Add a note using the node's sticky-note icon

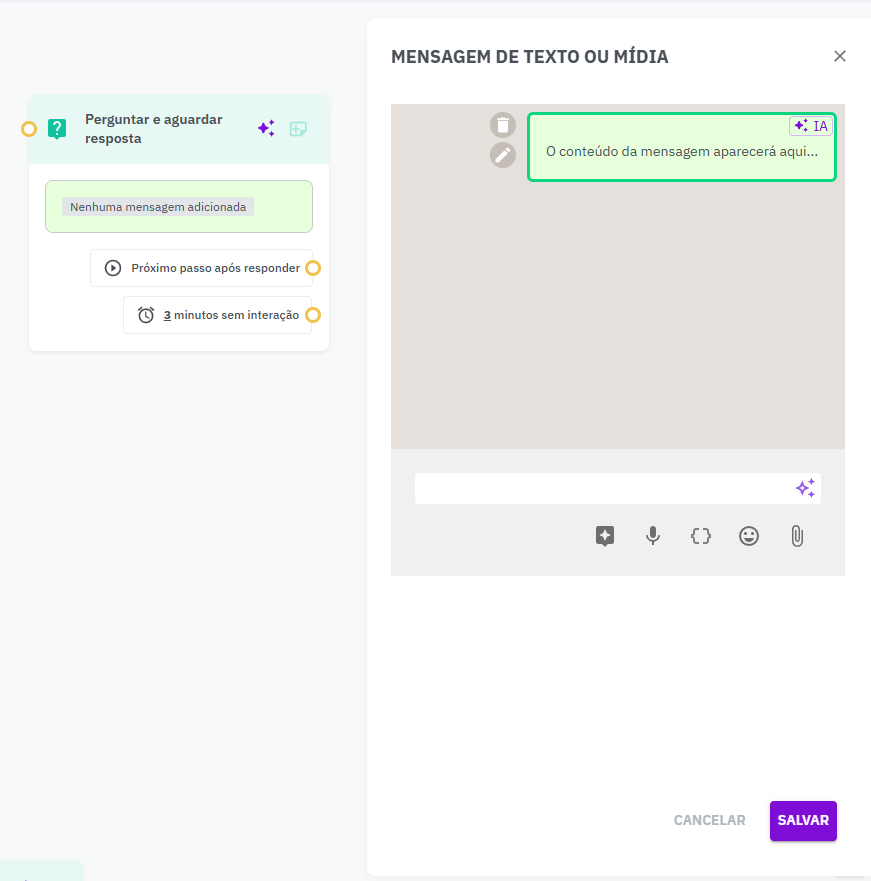[298, 128]
